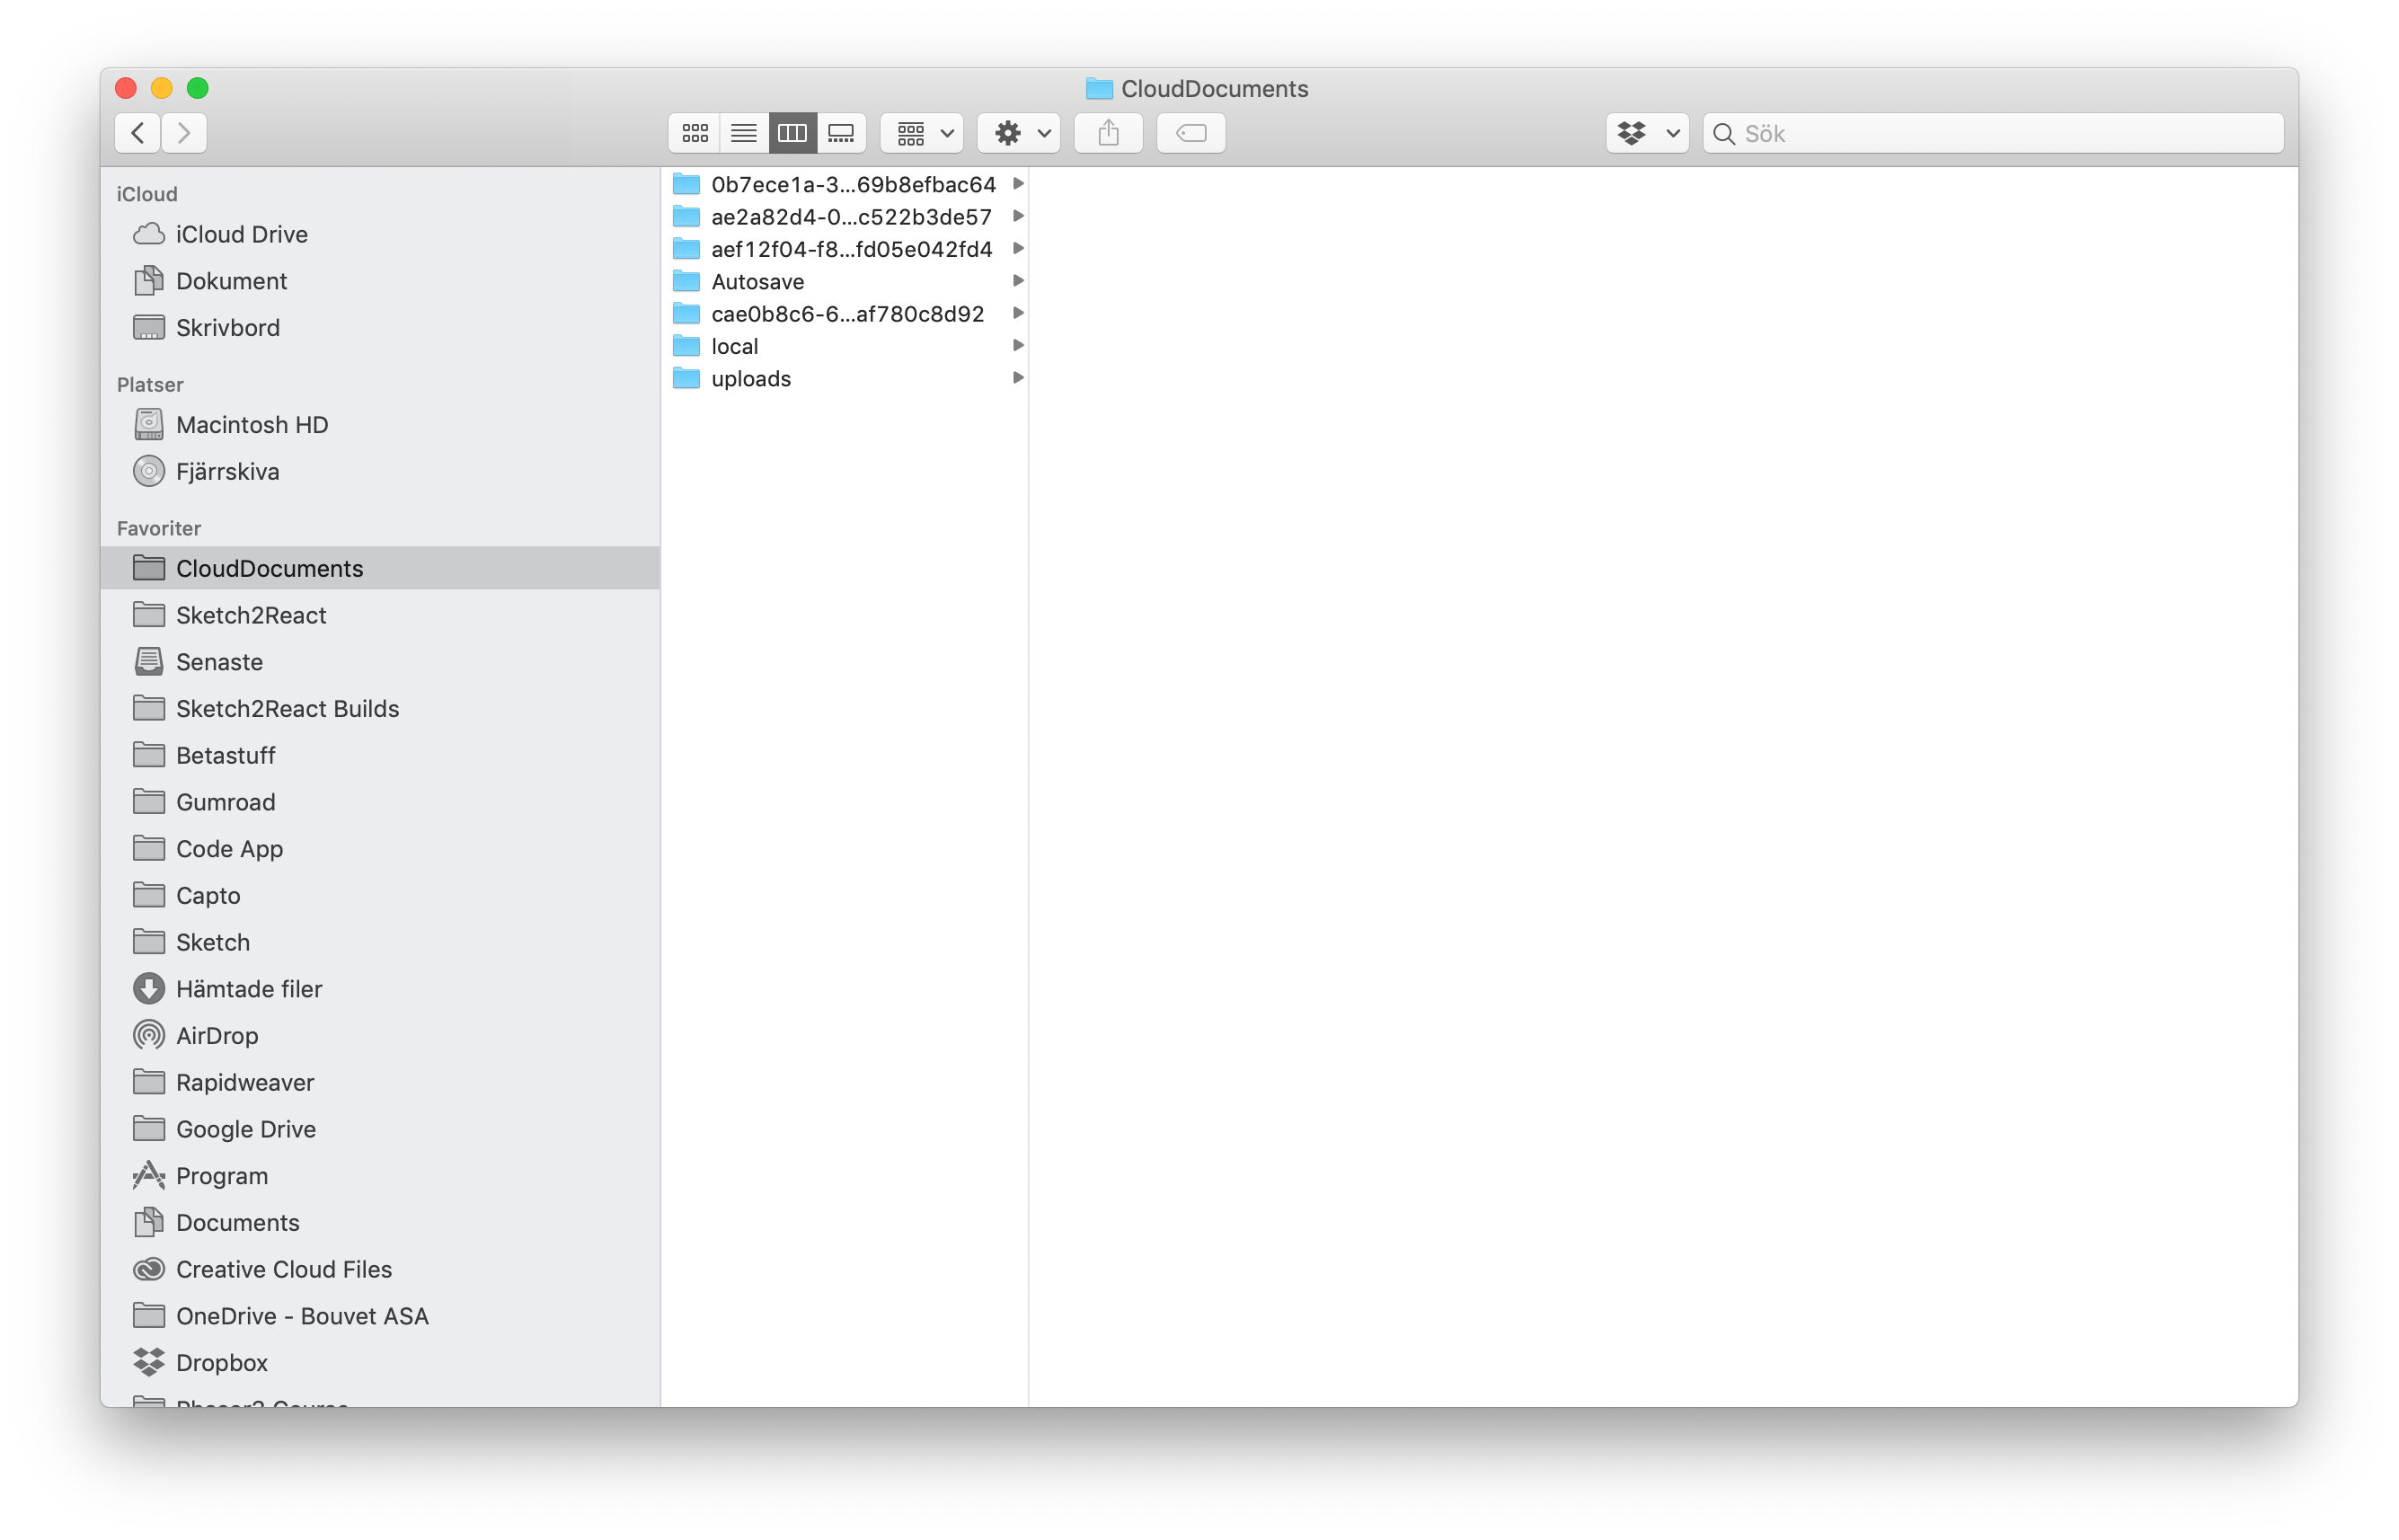Viewport: 2399px width, 1540px height.
Task: Open the action gear menu
Action: click(1018, 133)
